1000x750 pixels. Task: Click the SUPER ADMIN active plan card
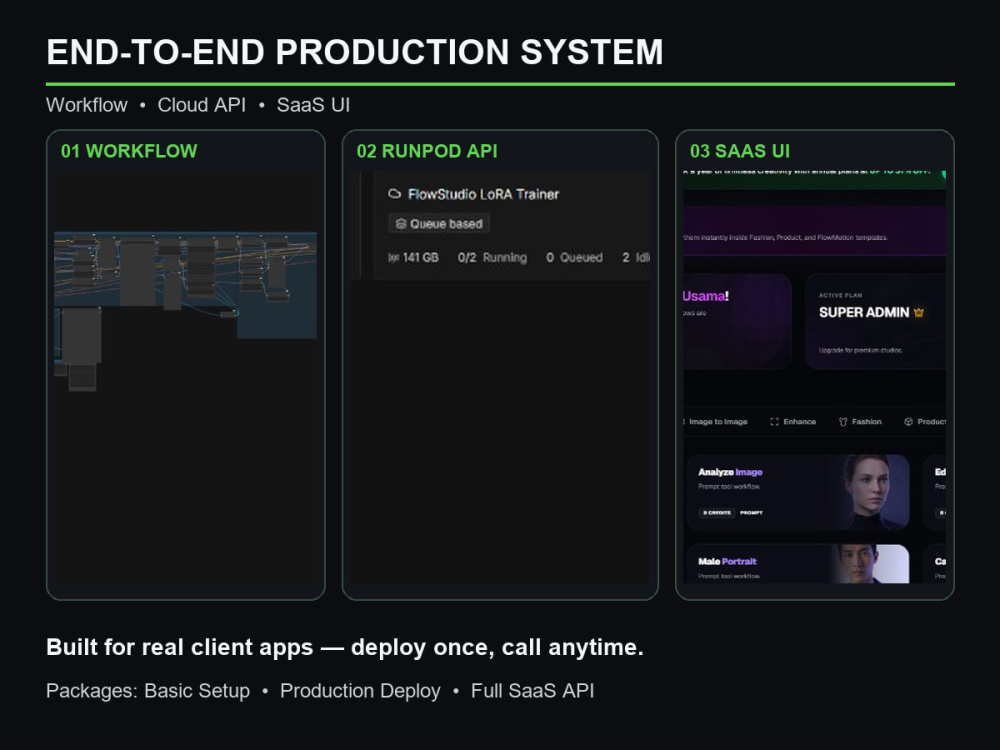click(876, 321)
